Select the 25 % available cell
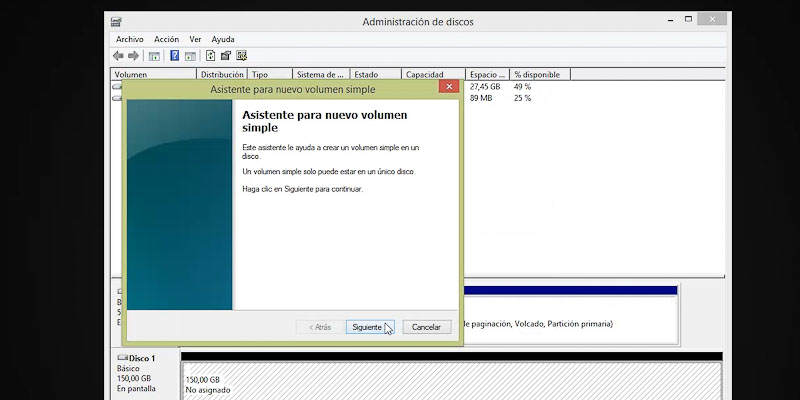The image size is (800, 400). pyautogui.click(x=522, y=98)
